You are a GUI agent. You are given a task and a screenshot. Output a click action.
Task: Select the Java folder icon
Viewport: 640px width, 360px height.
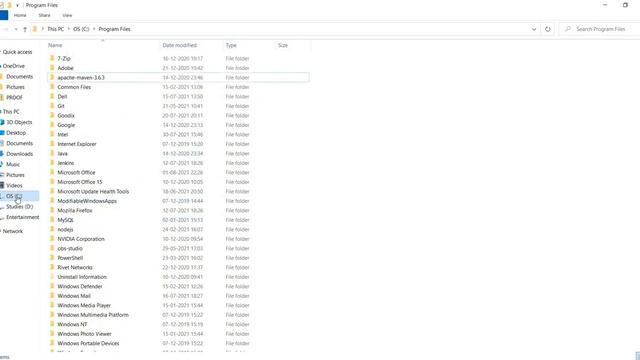pos(52,153)
